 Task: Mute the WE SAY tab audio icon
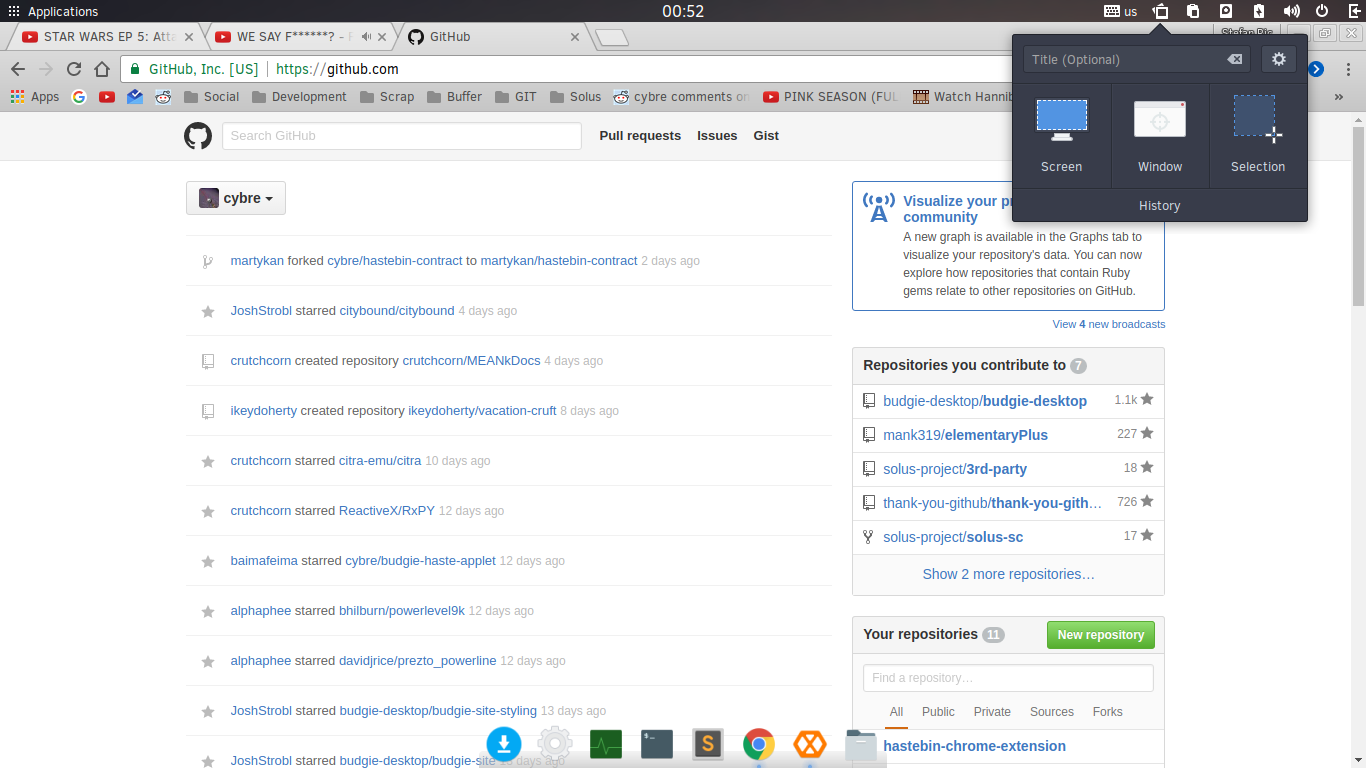pyautogui.click(x=367, y=37)
